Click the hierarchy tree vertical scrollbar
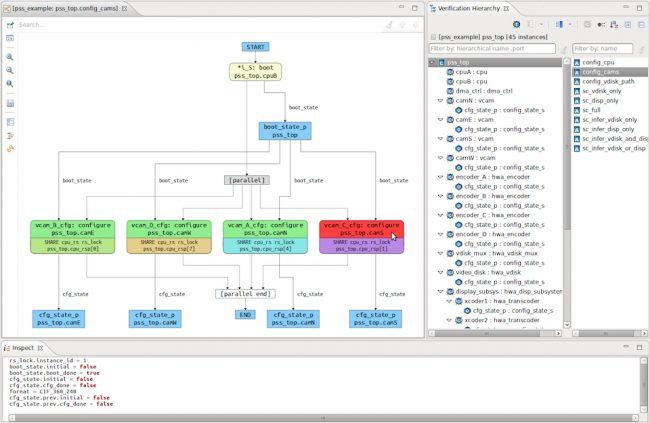The image size is (650, 423). pos(567,193)
